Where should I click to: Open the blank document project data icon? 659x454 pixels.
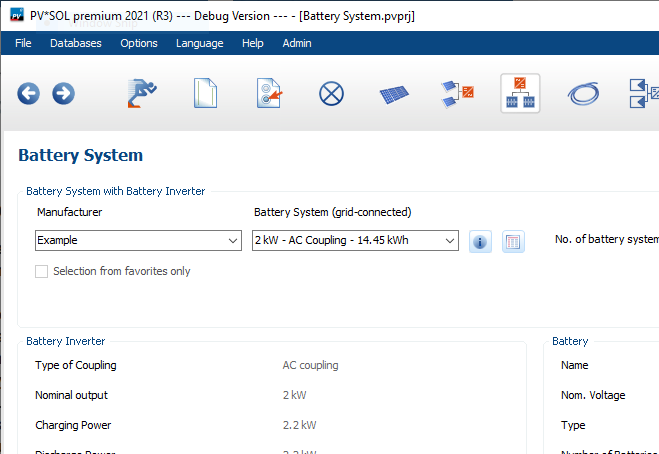[205, 94]
